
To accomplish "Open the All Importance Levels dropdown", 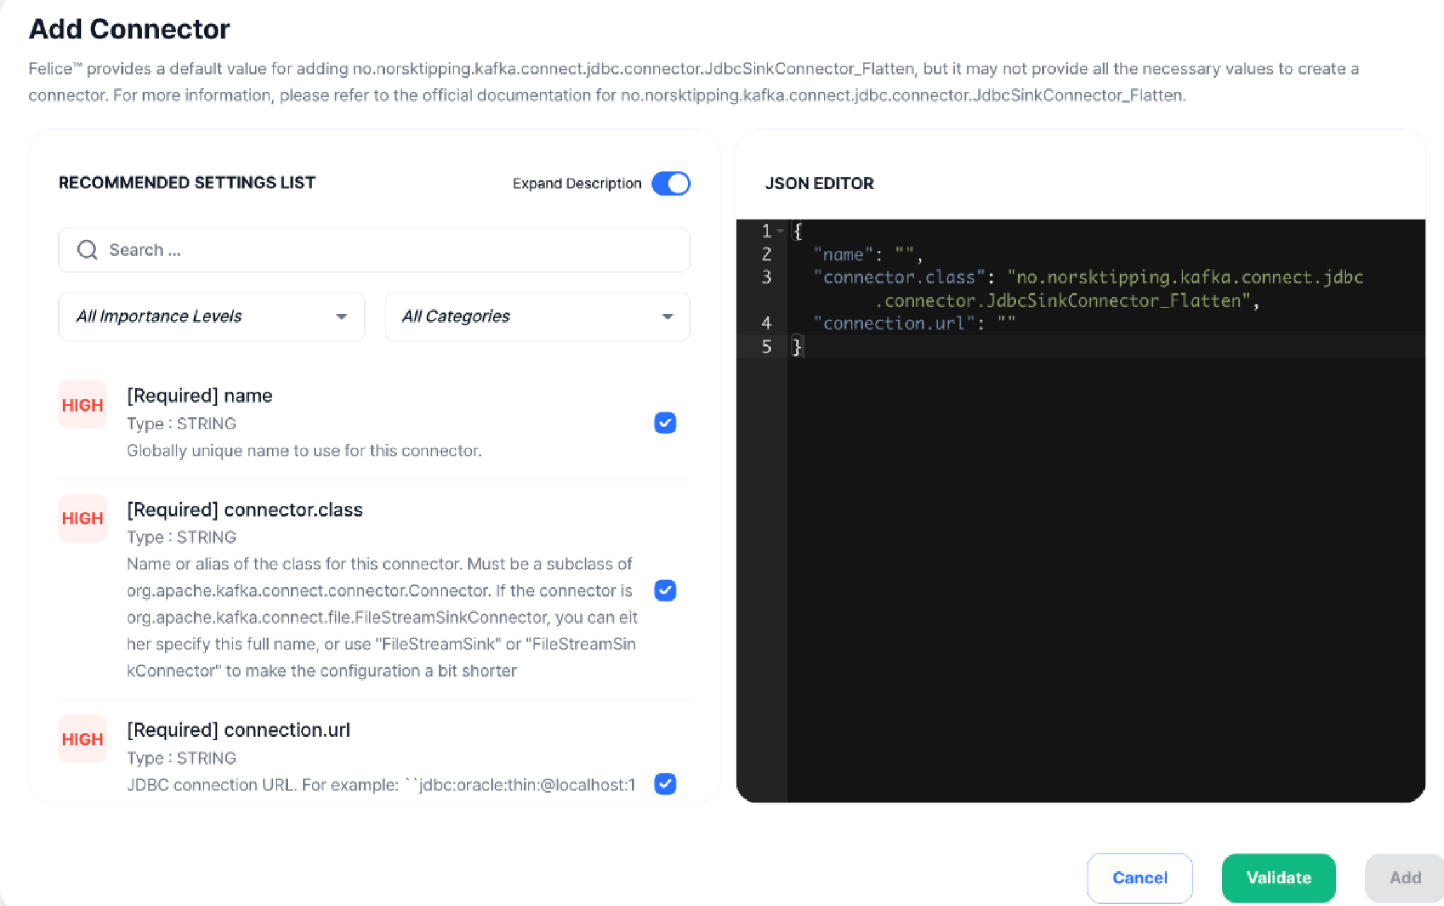I will (211, 316).
